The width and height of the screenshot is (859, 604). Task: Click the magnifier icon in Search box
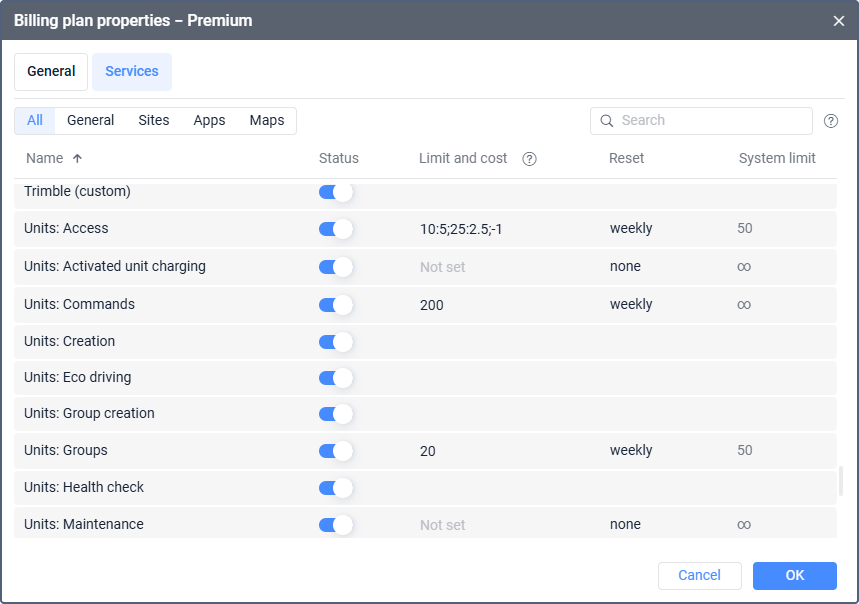pos(606,120)
